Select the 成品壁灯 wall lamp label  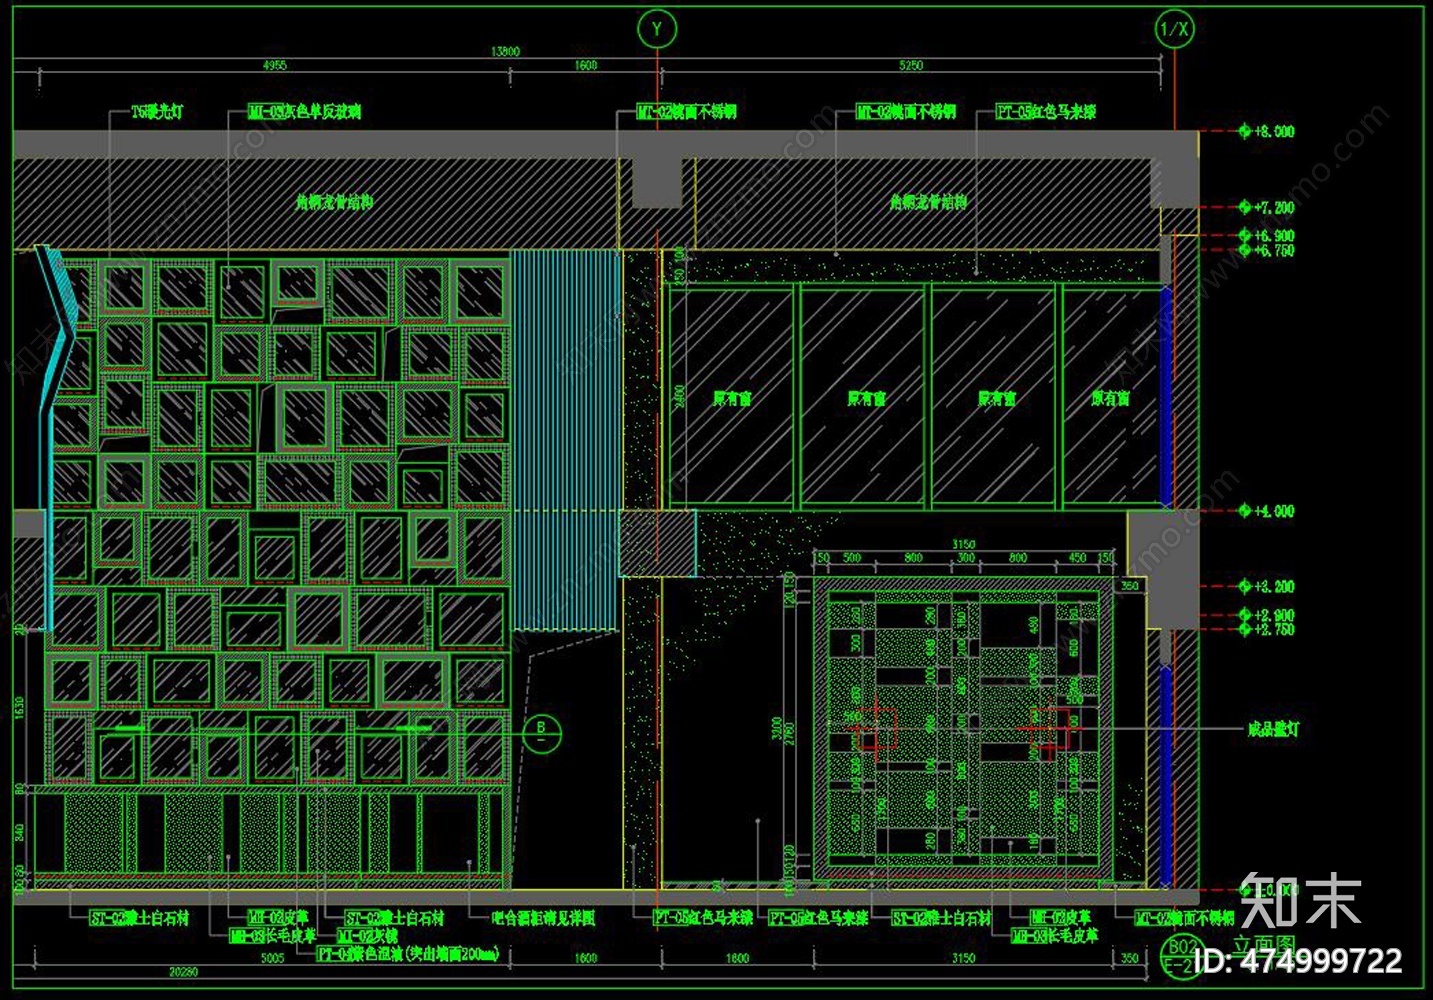click(1272, 729)
